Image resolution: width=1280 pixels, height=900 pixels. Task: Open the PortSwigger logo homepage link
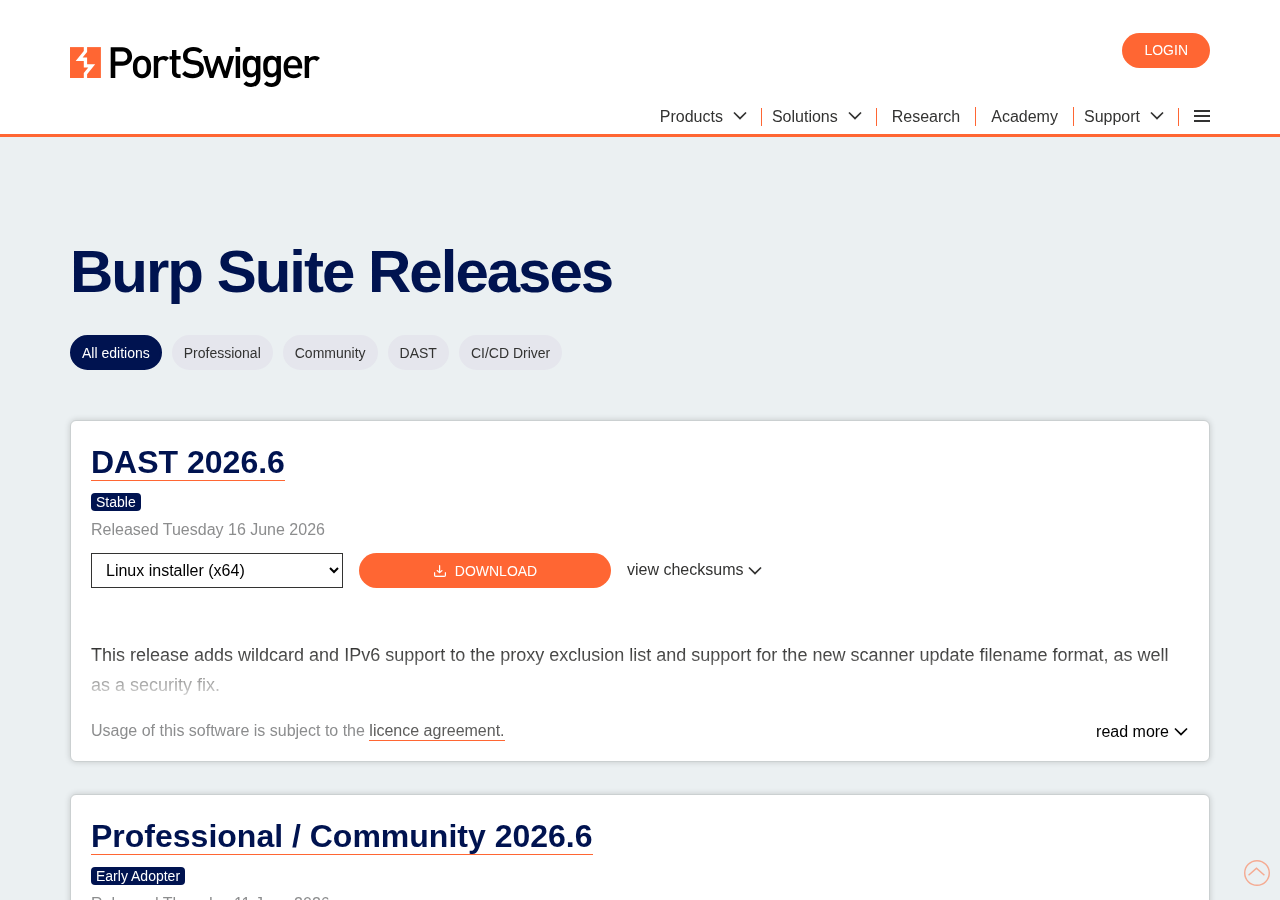195,66
